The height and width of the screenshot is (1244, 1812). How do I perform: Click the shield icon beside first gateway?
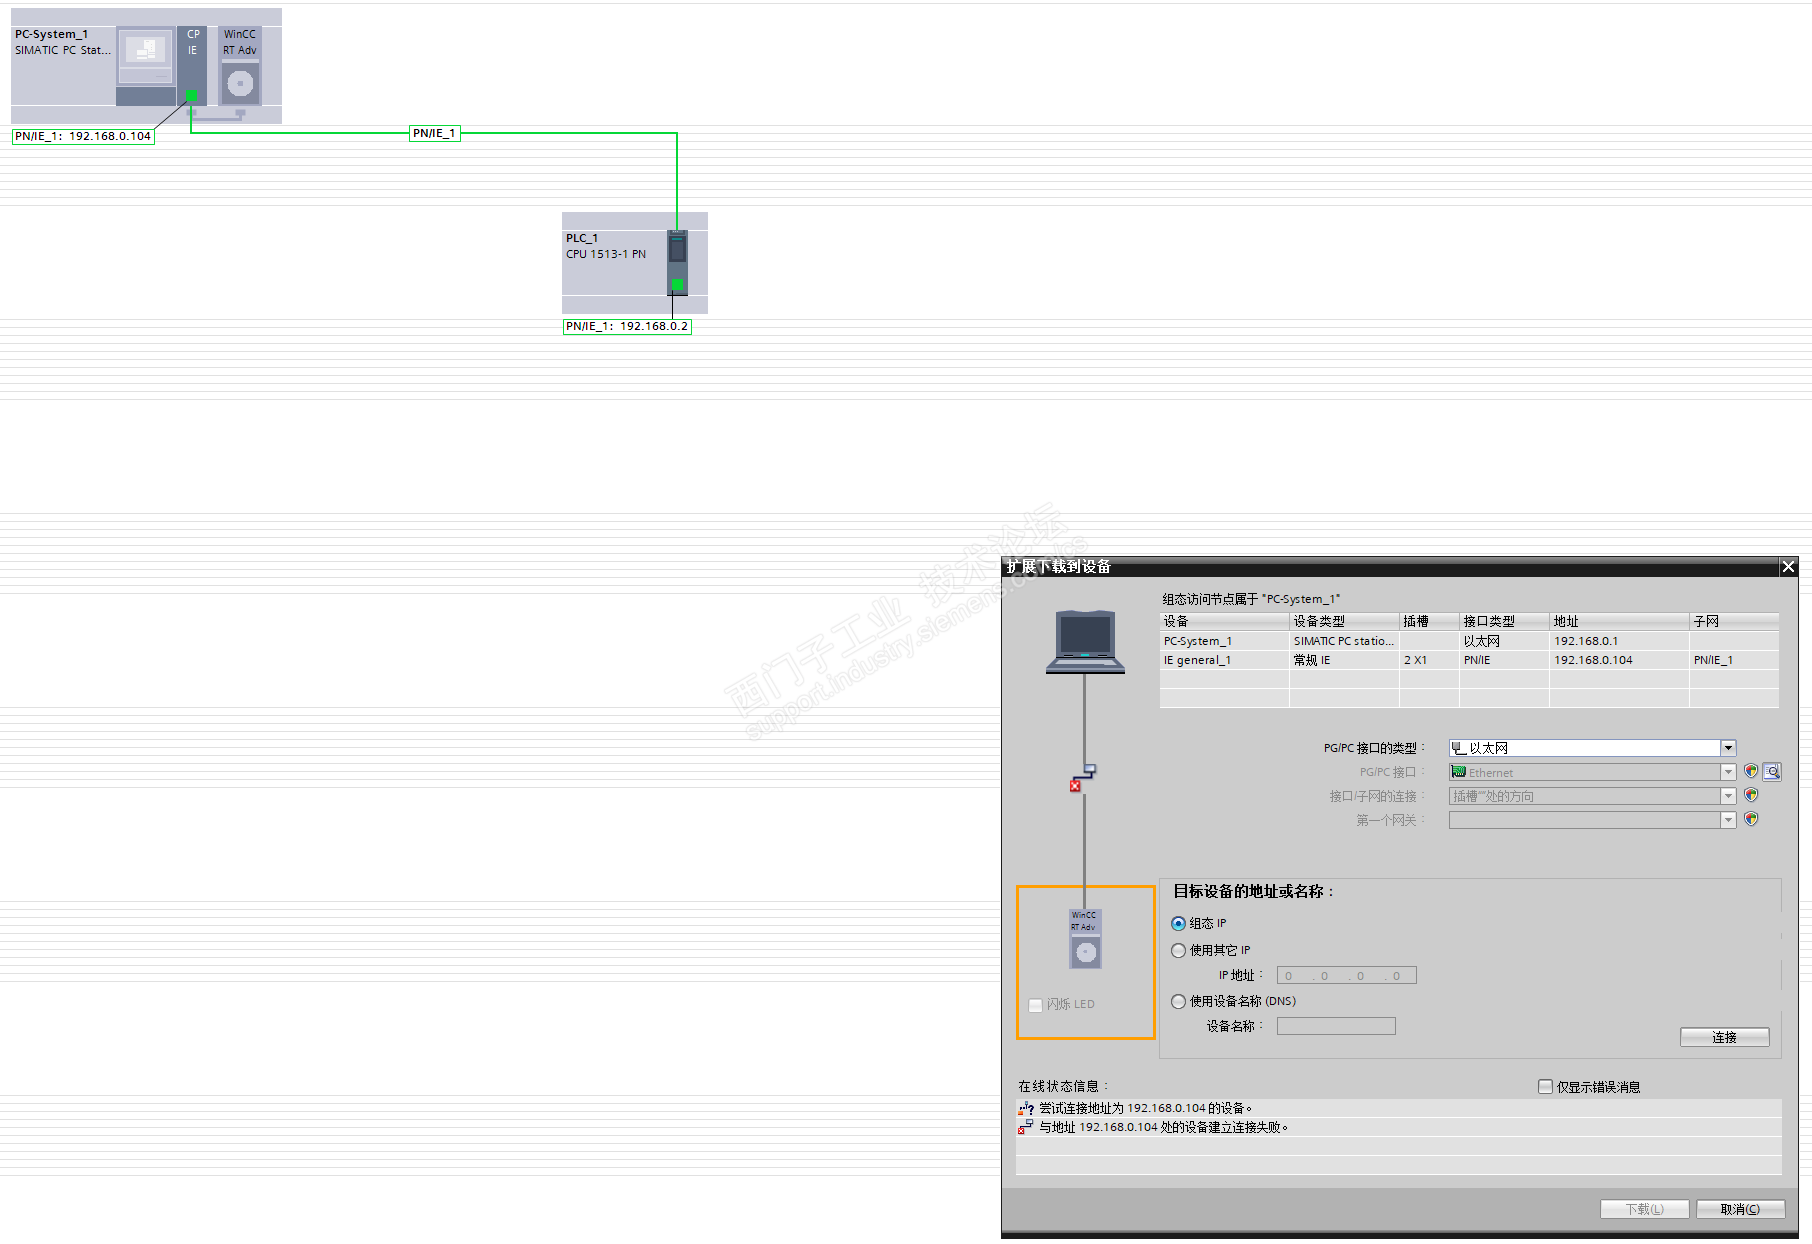1751,819
